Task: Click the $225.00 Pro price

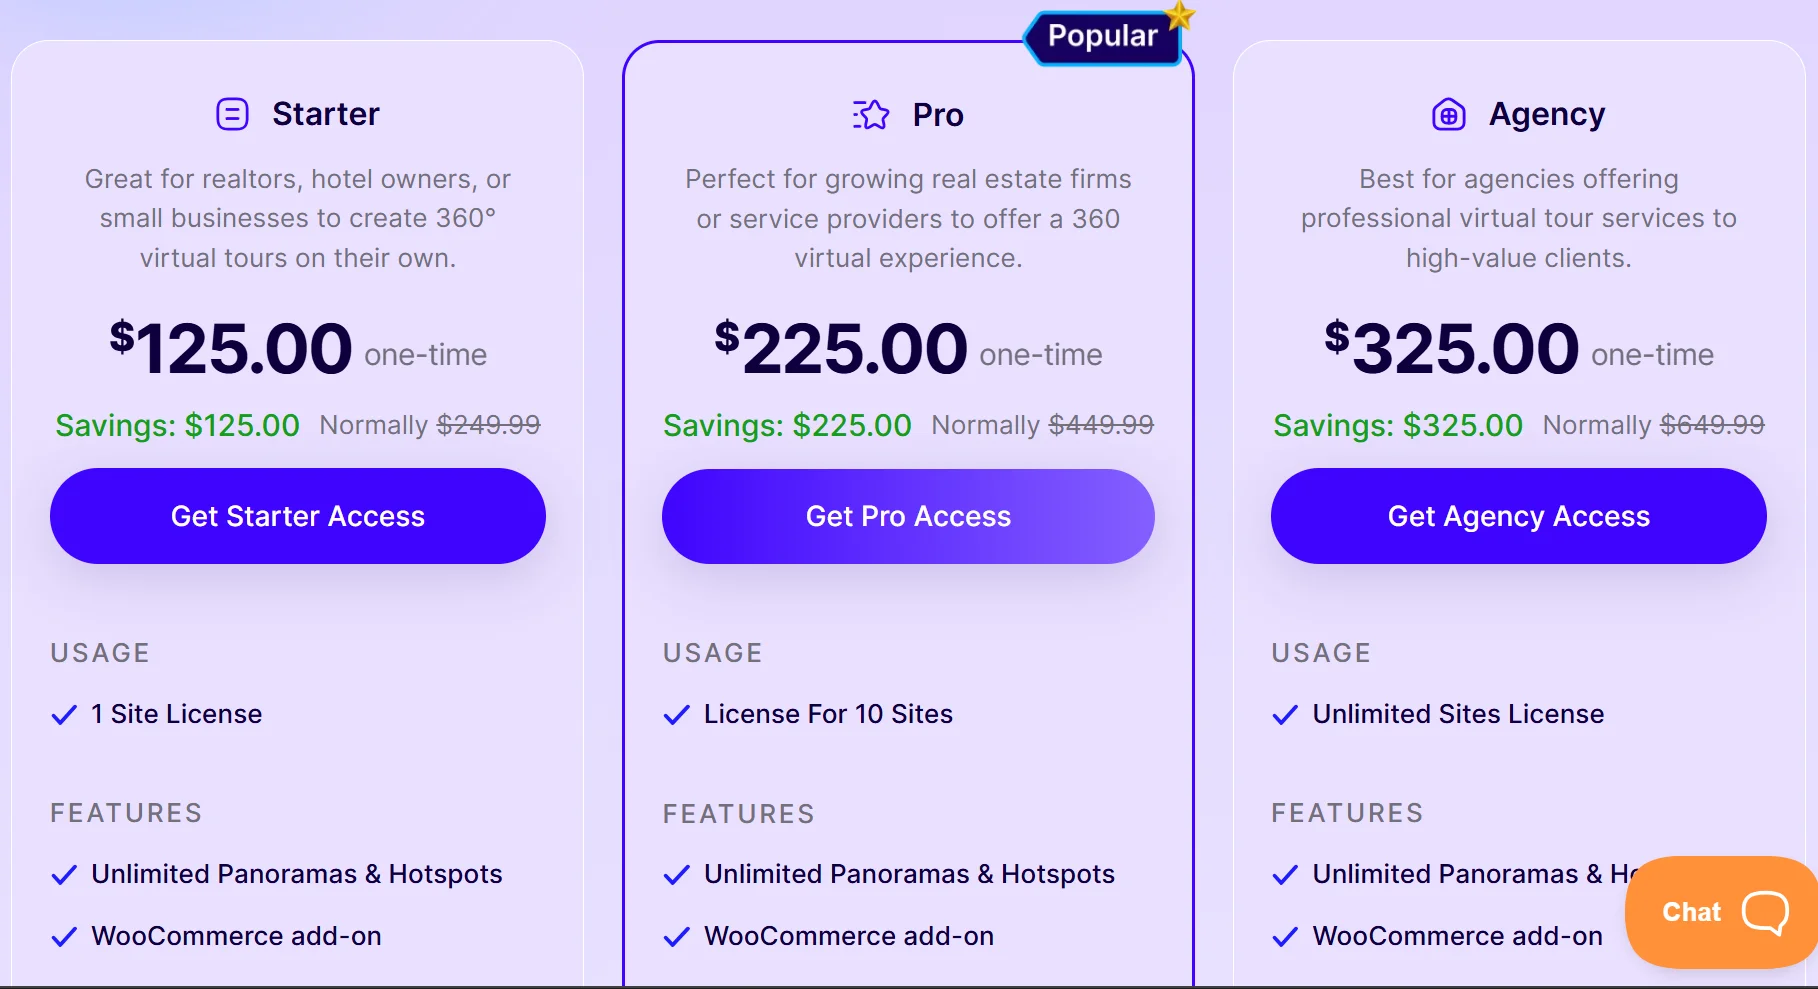Action: [841, 349]
